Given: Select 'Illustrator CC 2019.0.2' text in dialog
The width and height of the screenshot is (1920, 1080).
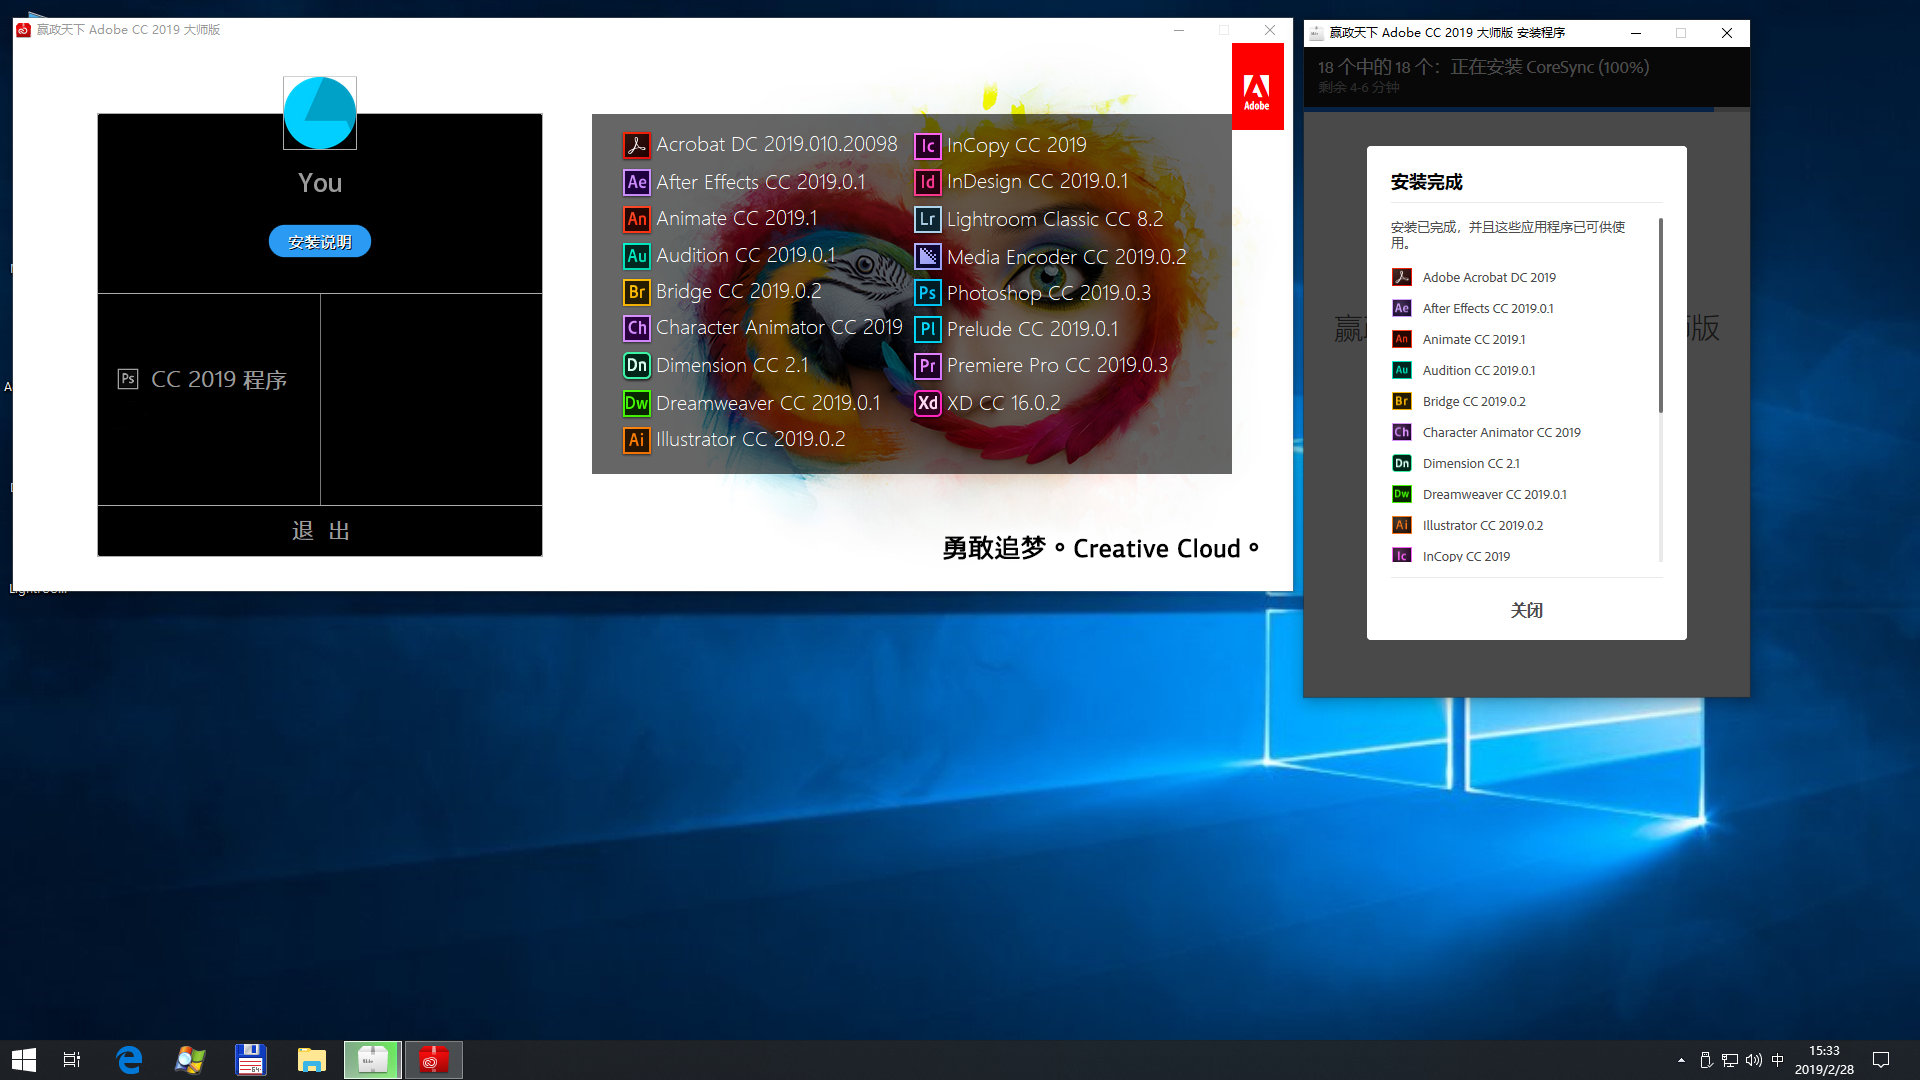Looking at the screenshot, I should point(1483,525).
